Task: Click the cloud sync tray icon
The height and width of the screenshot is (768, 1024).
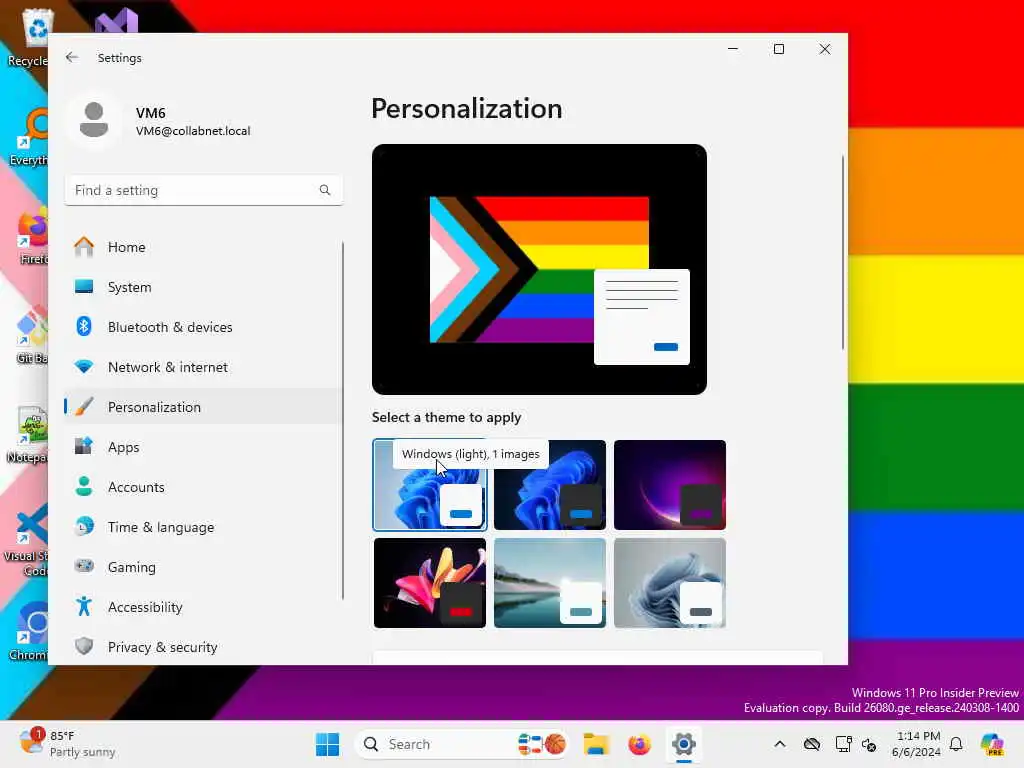Action: (x=812, y=744)
